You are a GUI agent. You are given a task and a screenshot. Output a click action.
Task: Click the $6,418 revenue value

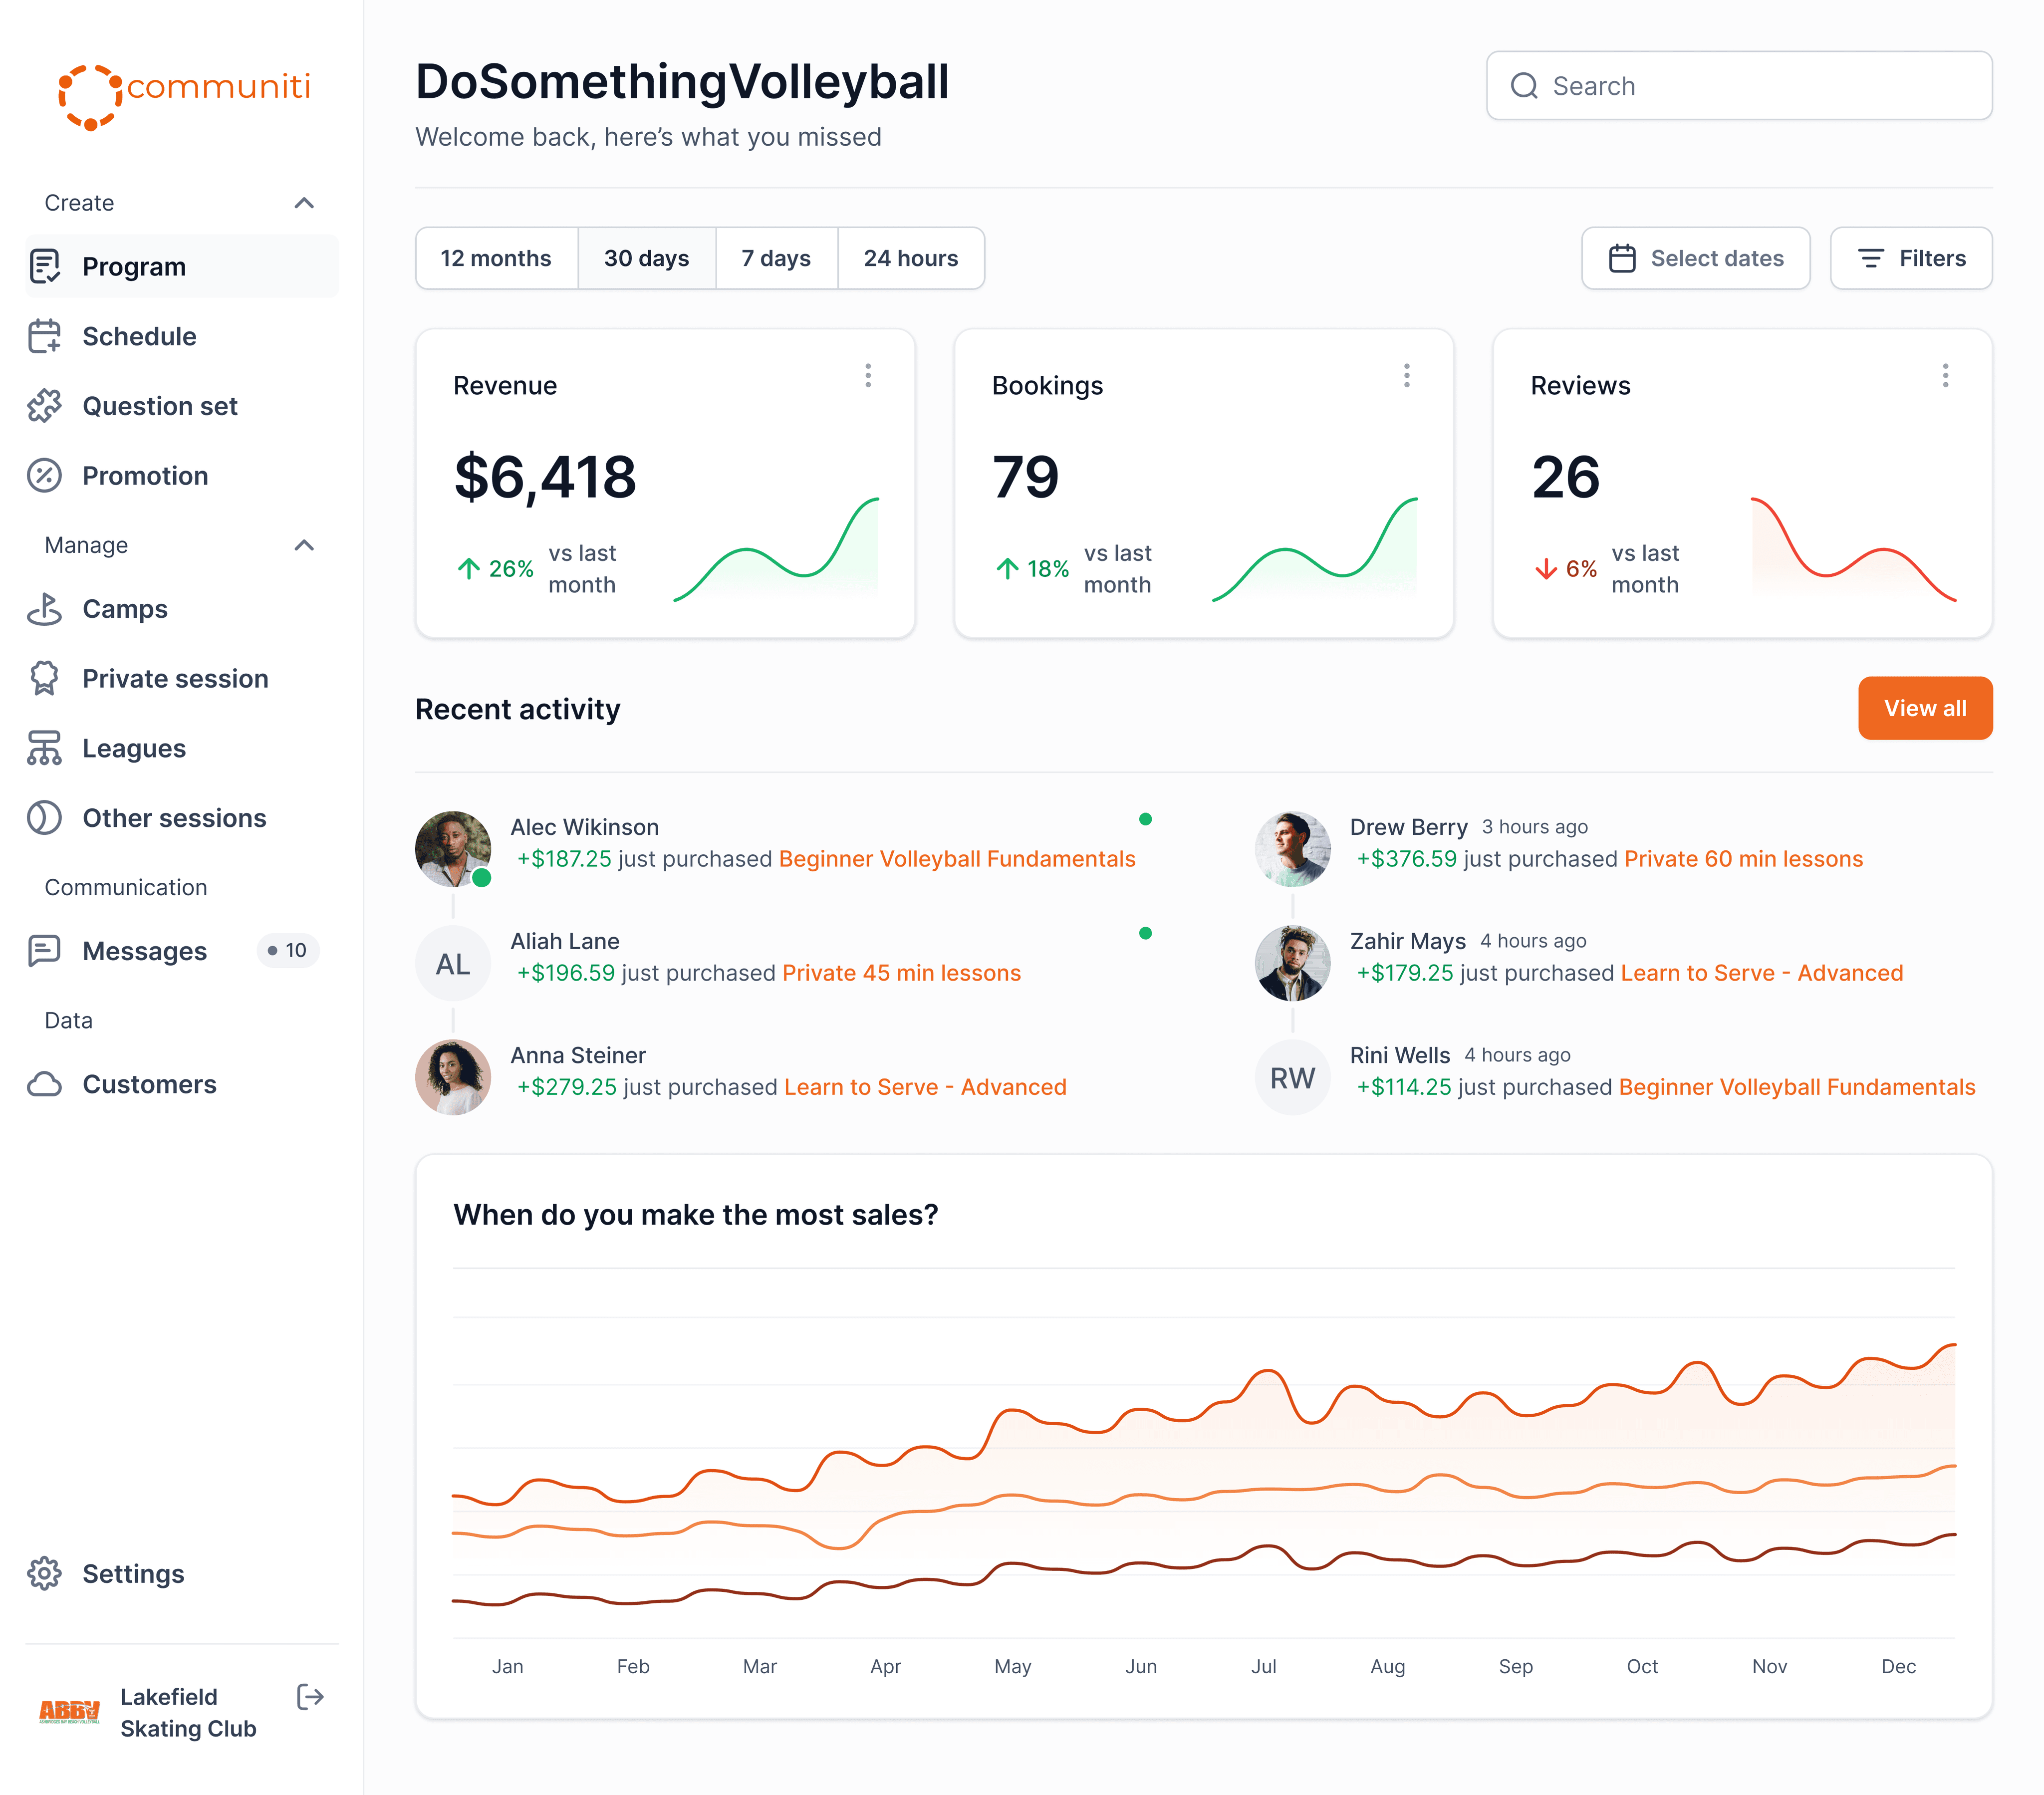(545, 477)
